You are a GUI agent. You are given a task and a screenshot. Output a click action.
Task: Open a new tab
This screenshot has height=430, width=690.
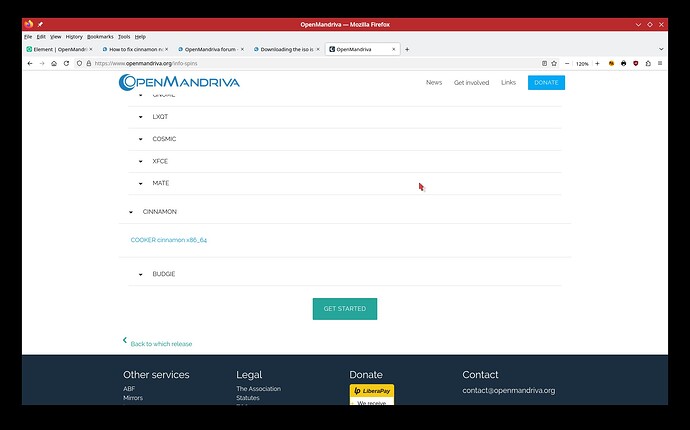pos(407,49)
